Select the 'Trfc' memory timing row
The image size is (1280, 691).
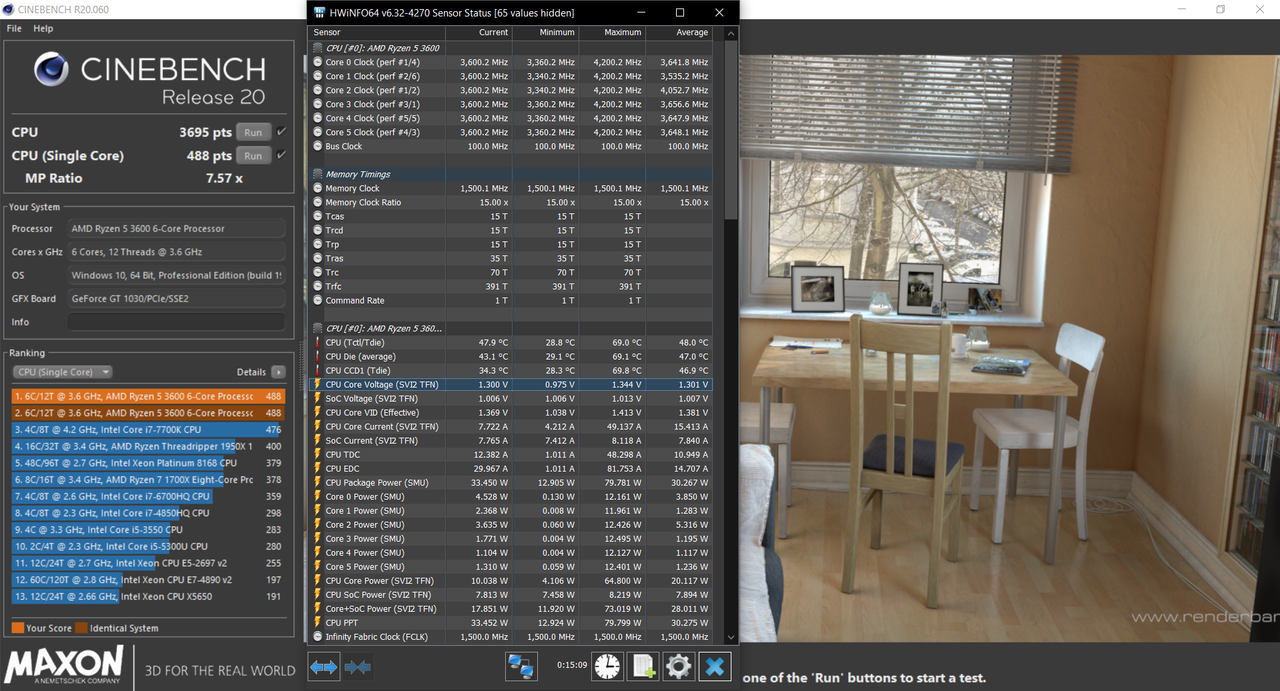tap(510, 286)
